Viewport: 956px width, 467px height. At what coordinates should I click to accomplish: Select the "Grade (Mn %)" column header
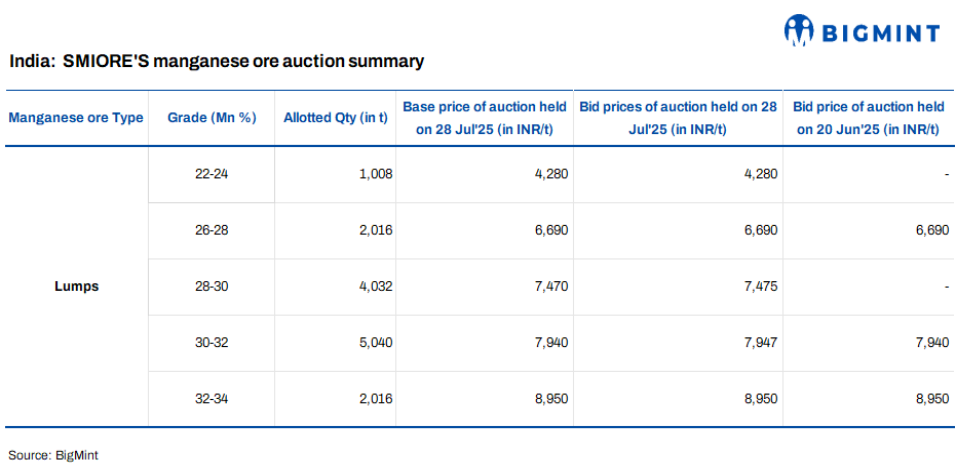pos(211,118)
